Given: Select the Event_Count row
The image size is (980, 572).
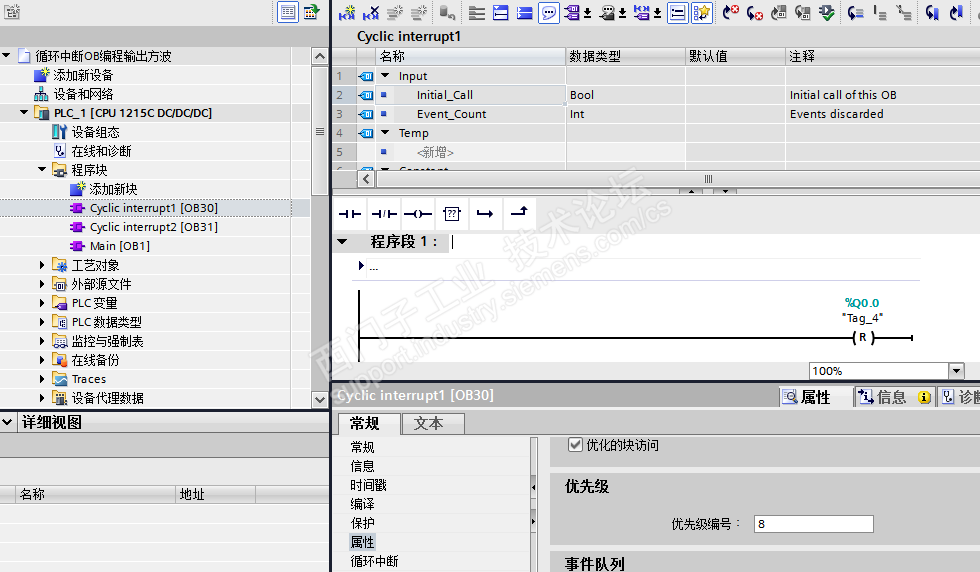Looking at the screenshot, I should (x=656, y=114).
